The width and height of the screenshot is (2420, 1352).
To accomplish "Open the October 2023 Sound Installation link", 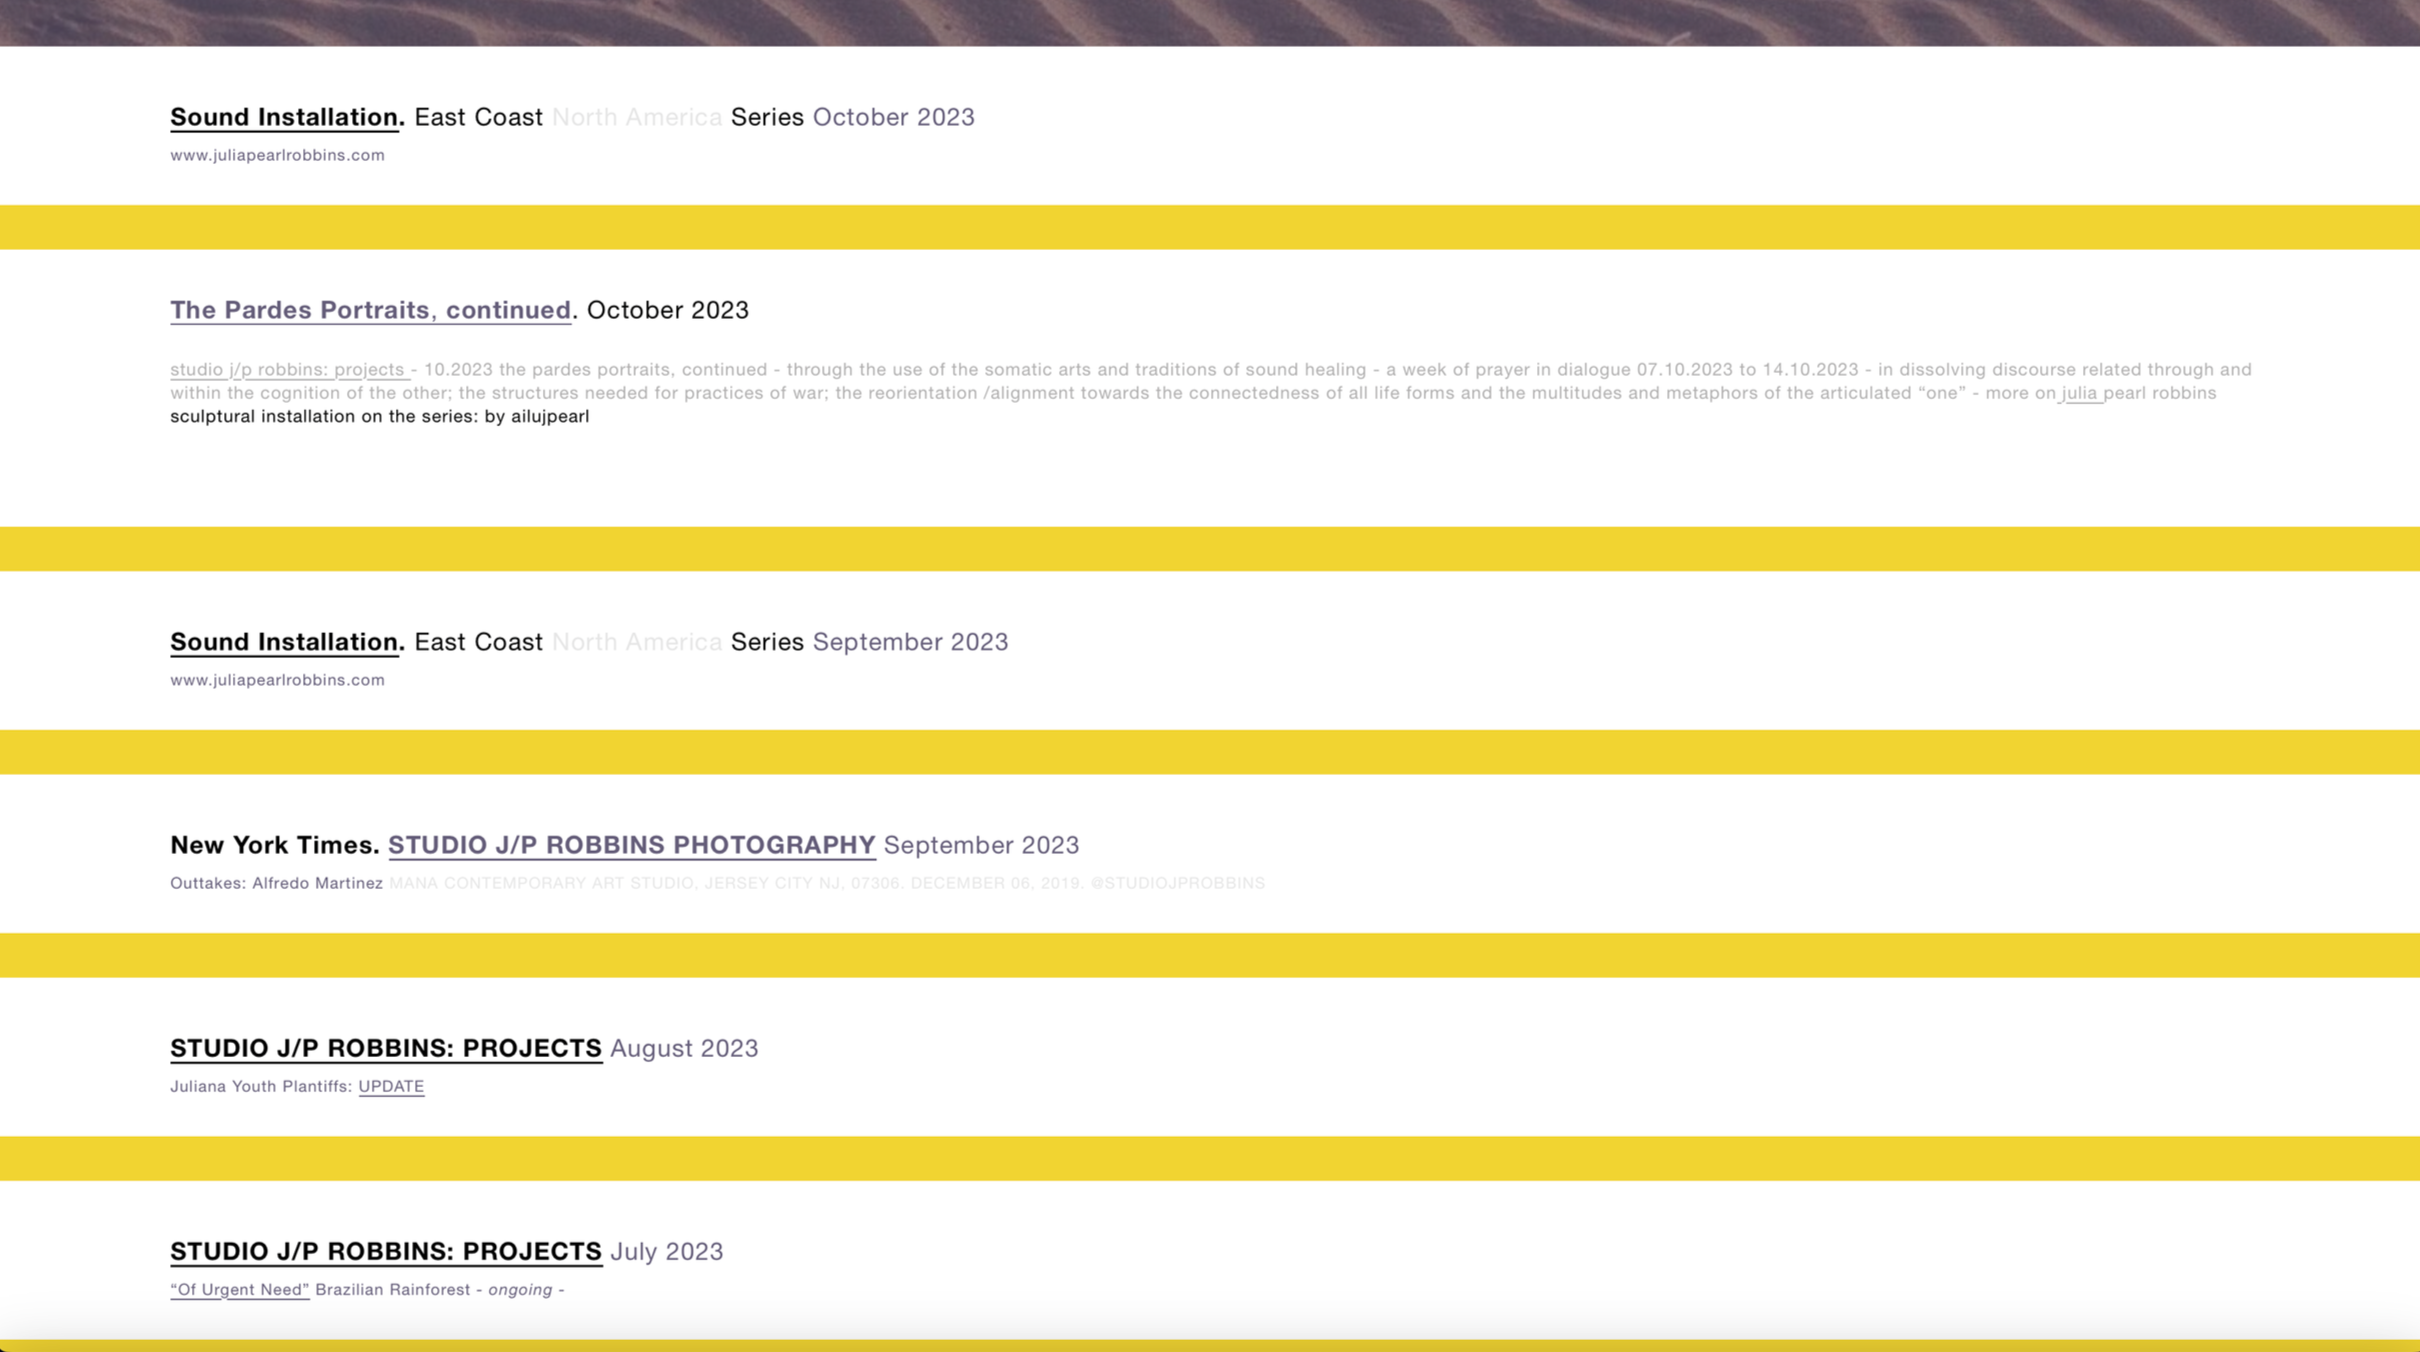I will pyautogui.click(x=285, y=117).
